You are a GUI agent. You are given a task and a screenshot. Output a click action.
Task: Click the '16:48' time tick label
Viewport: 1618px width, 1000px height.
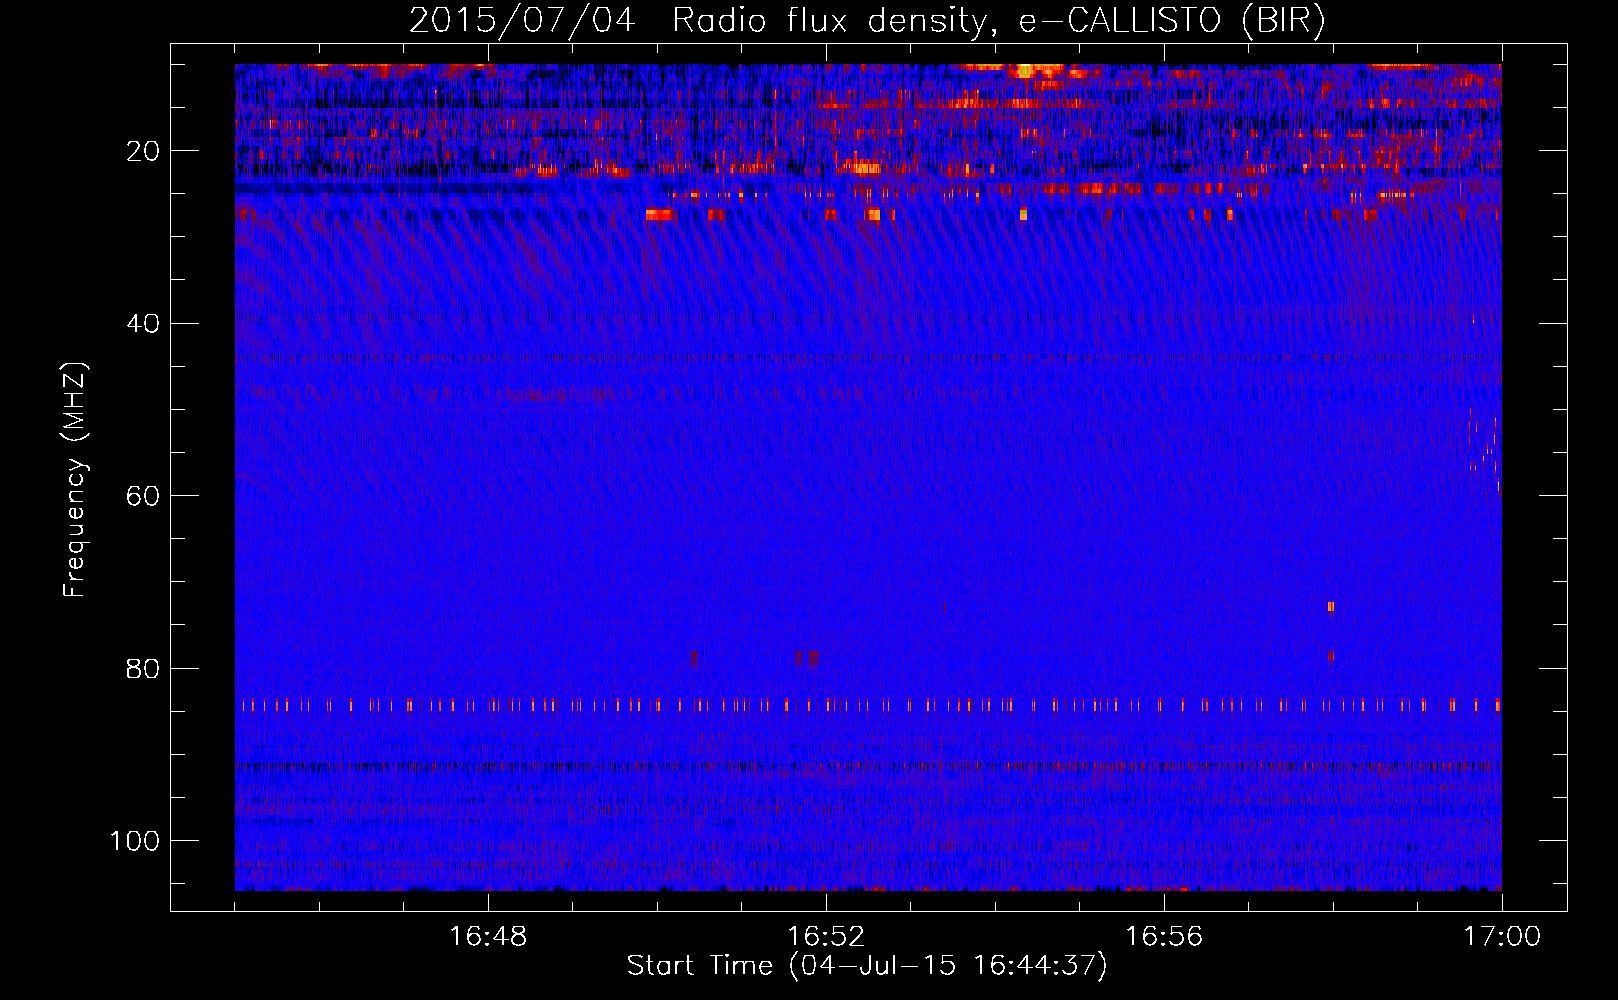coord(488,937)
